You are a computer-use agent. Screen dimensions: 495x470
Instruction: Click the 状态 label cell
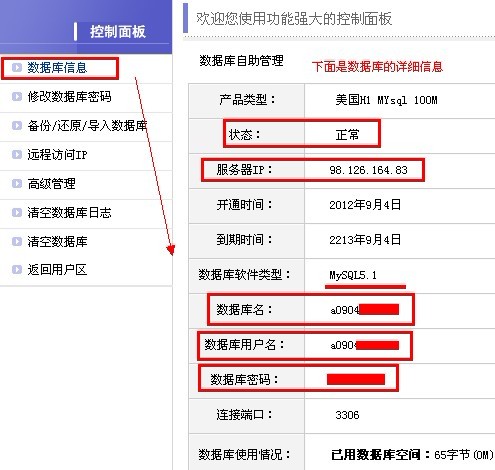(x=244, y=135)
